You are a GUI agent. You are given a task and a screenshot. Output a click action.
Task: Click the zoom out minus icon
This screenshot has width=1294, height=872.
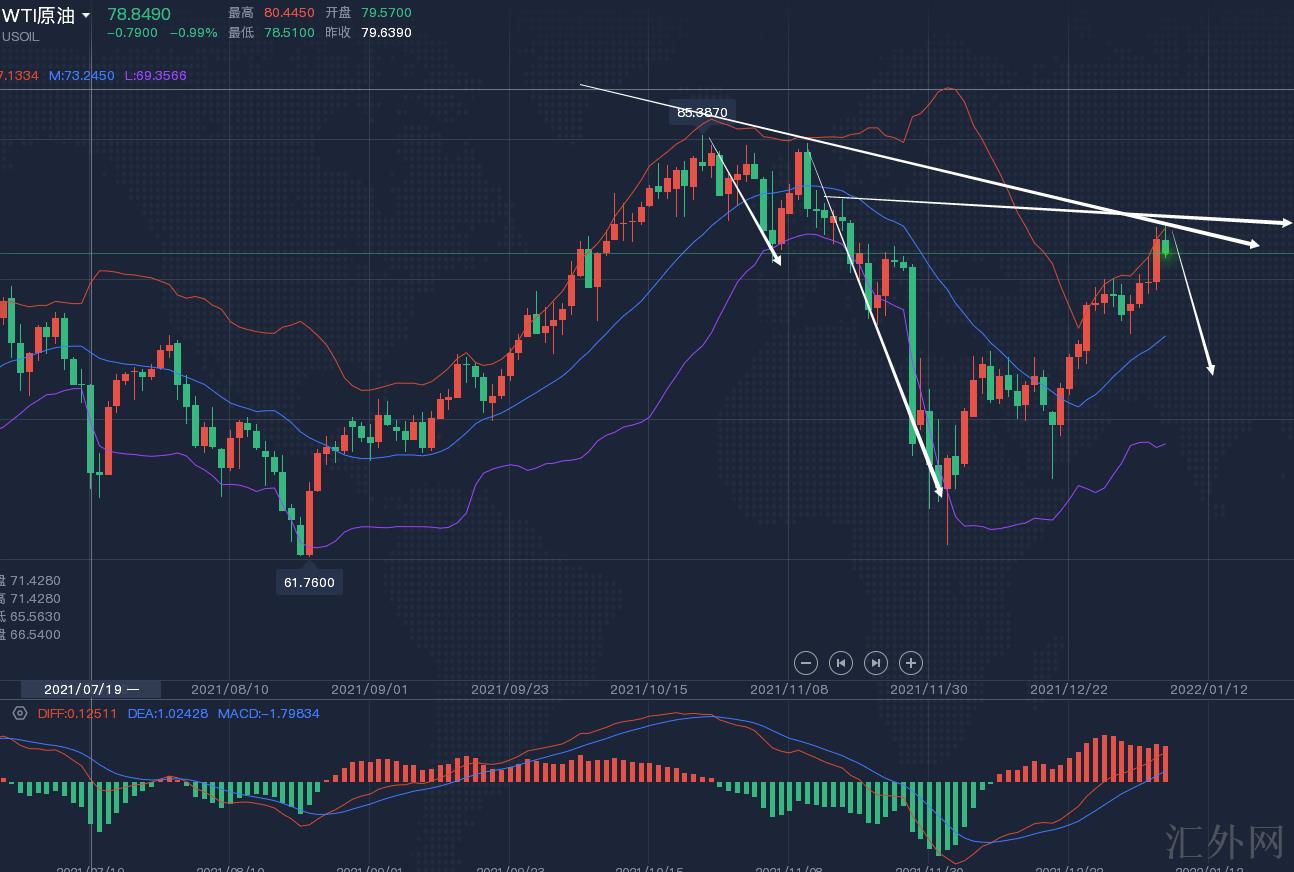click(806, 663)
